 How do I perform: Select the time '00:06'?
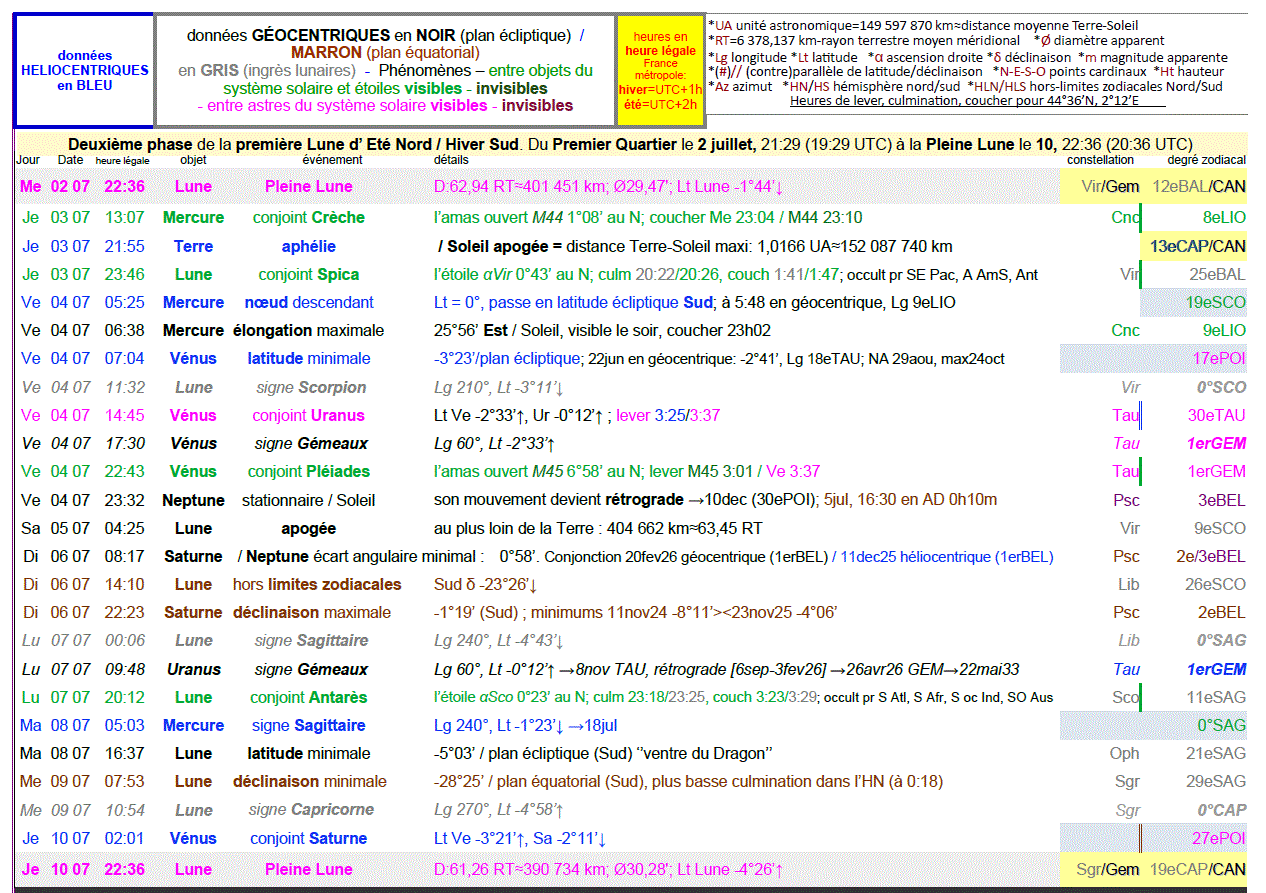click(x=124, y=640)
